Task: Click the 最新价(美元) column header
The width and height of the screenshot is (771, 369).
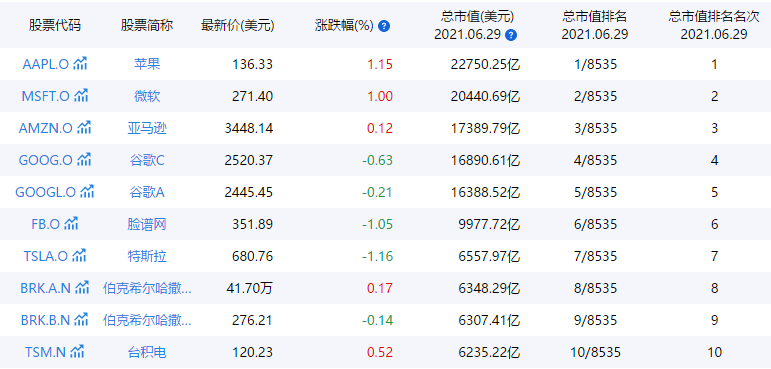Action: point(238,26)
